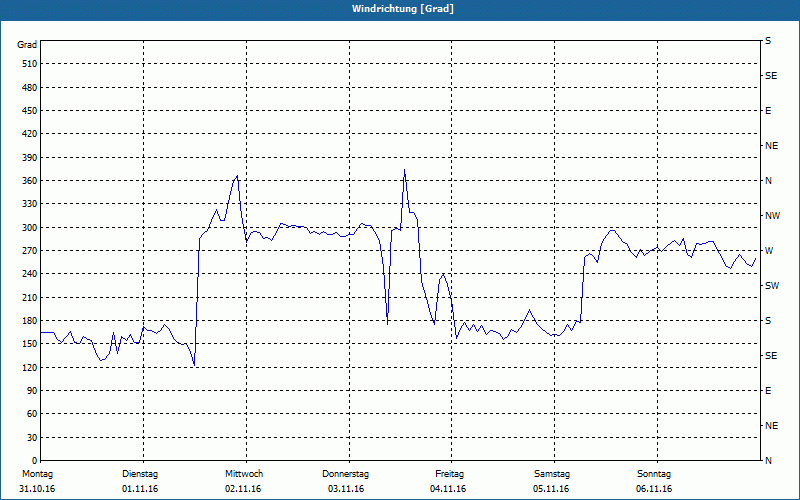Click the 510 value on the Grad axis
The image size is (800, 500).
click(x=30, y=64)
